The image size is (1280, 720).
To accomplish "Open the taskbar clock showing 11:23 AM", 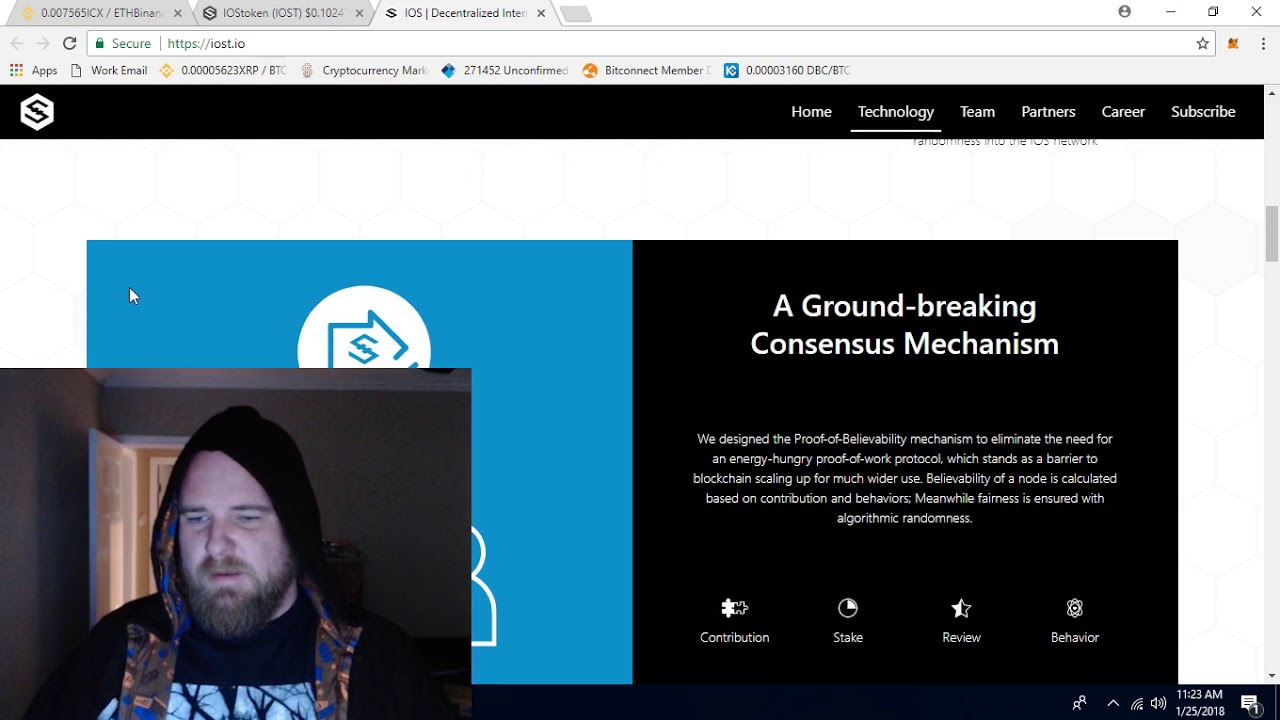I will (x=1200, y=703).
